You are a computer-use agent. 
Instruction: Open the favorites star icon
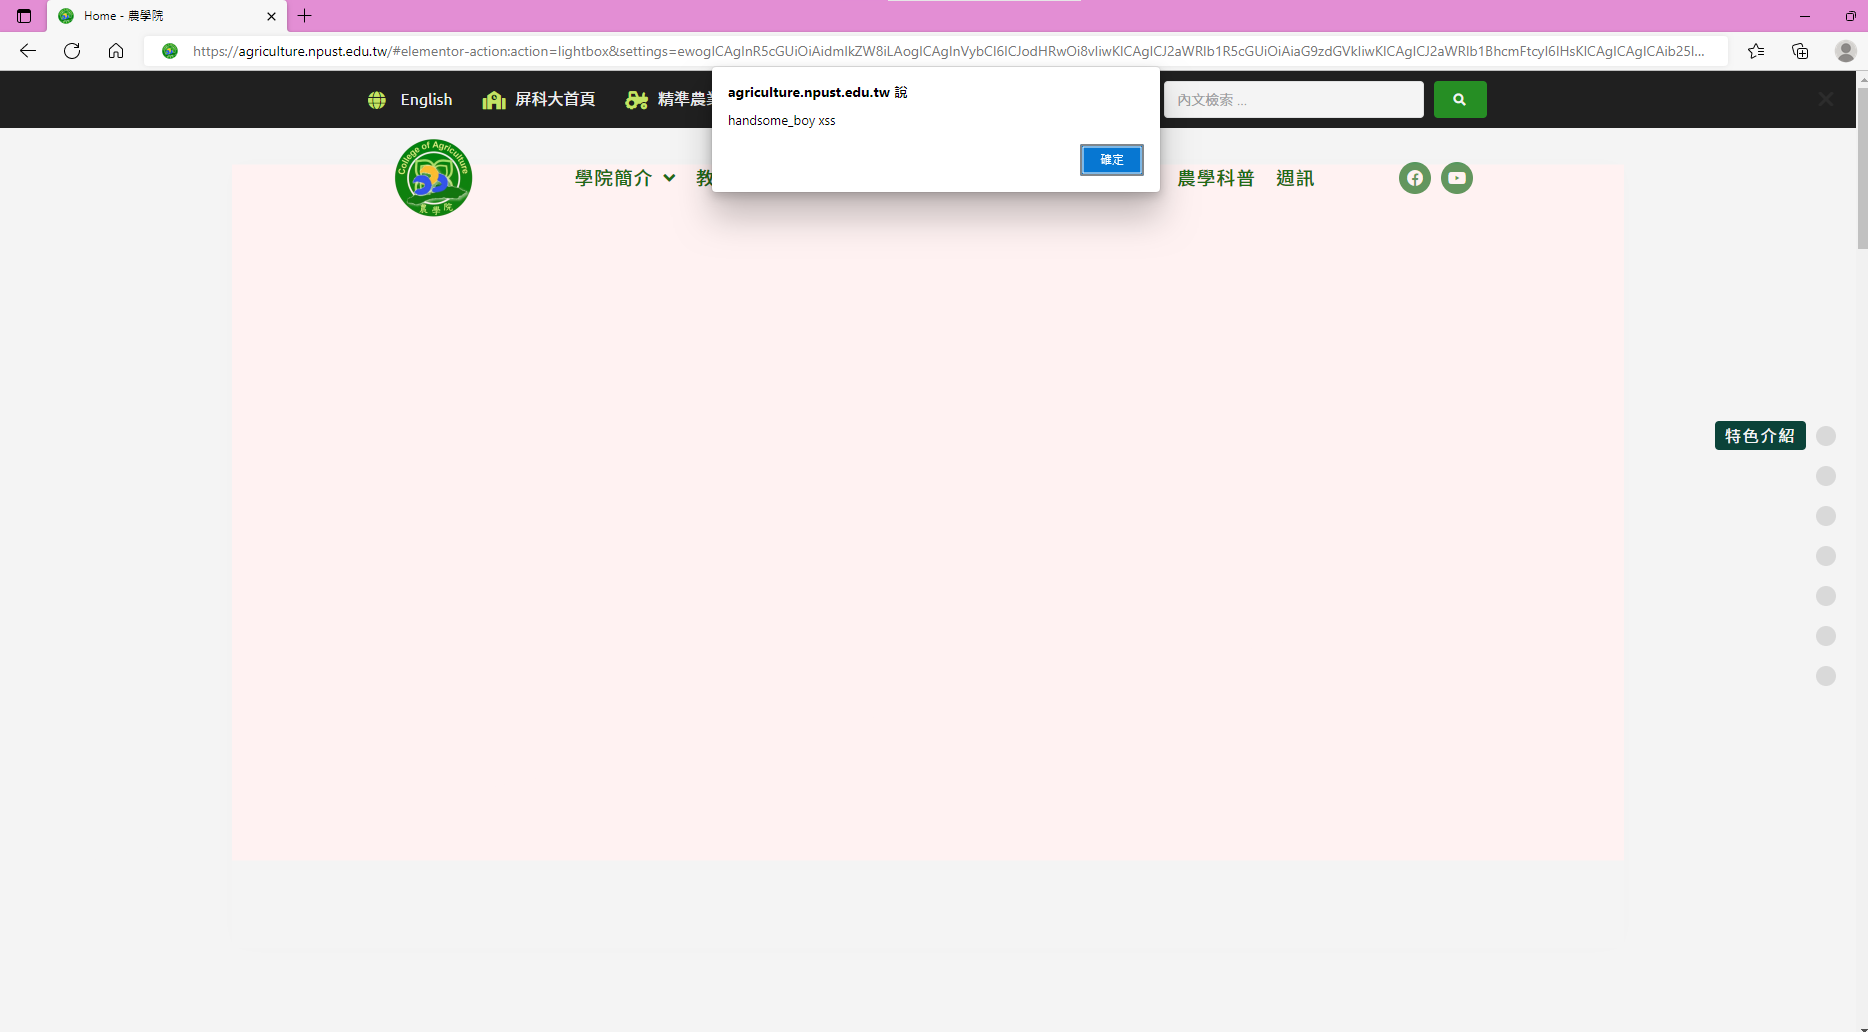point(1756,51)
